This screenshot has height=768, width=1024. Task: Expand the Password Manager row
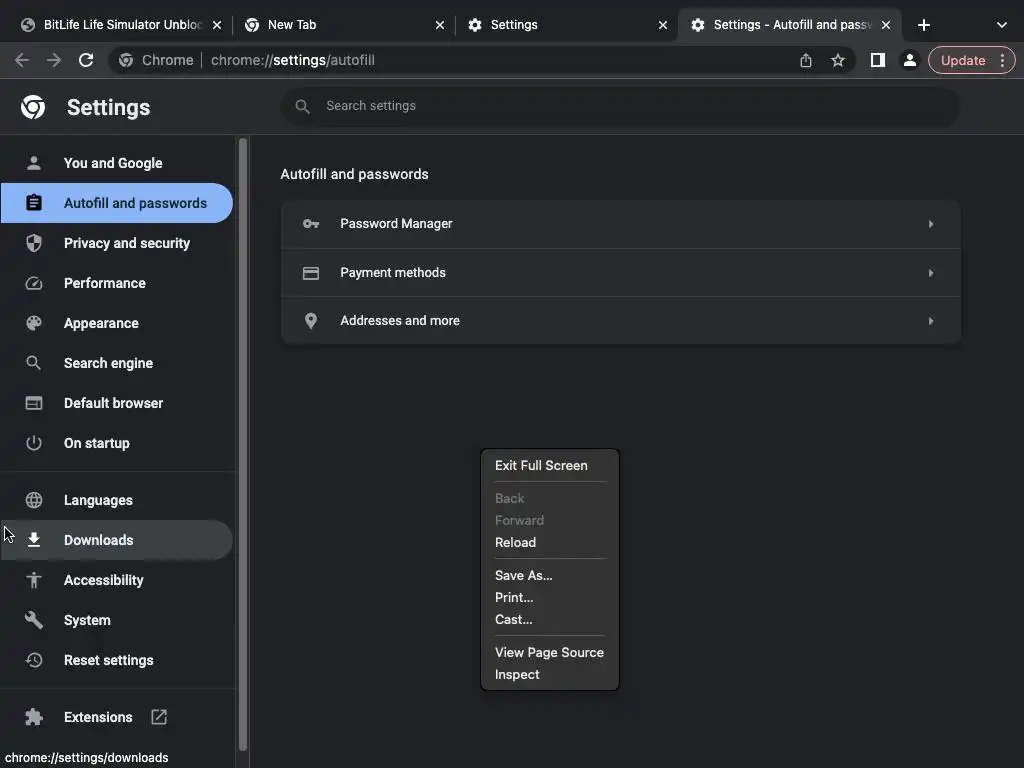coord(620,224)
